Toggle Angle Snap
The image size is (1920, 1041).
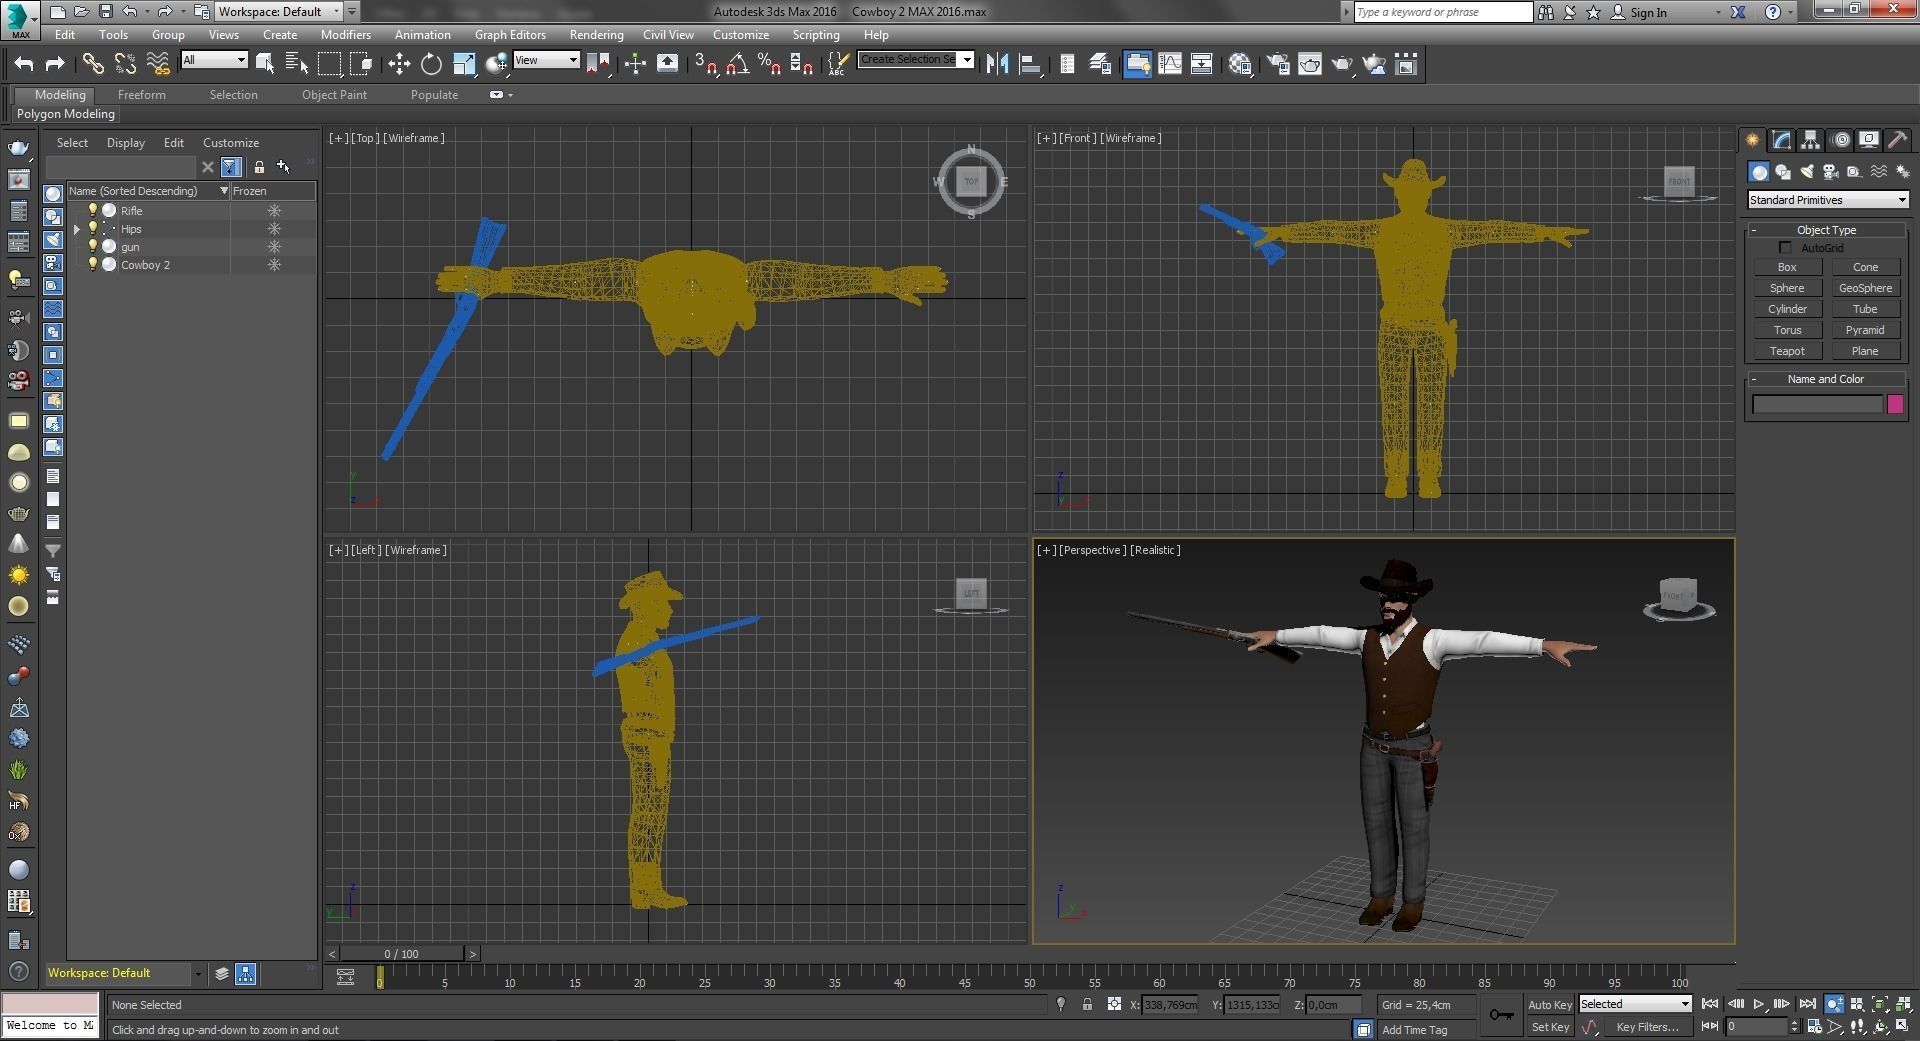coord(738,64)
